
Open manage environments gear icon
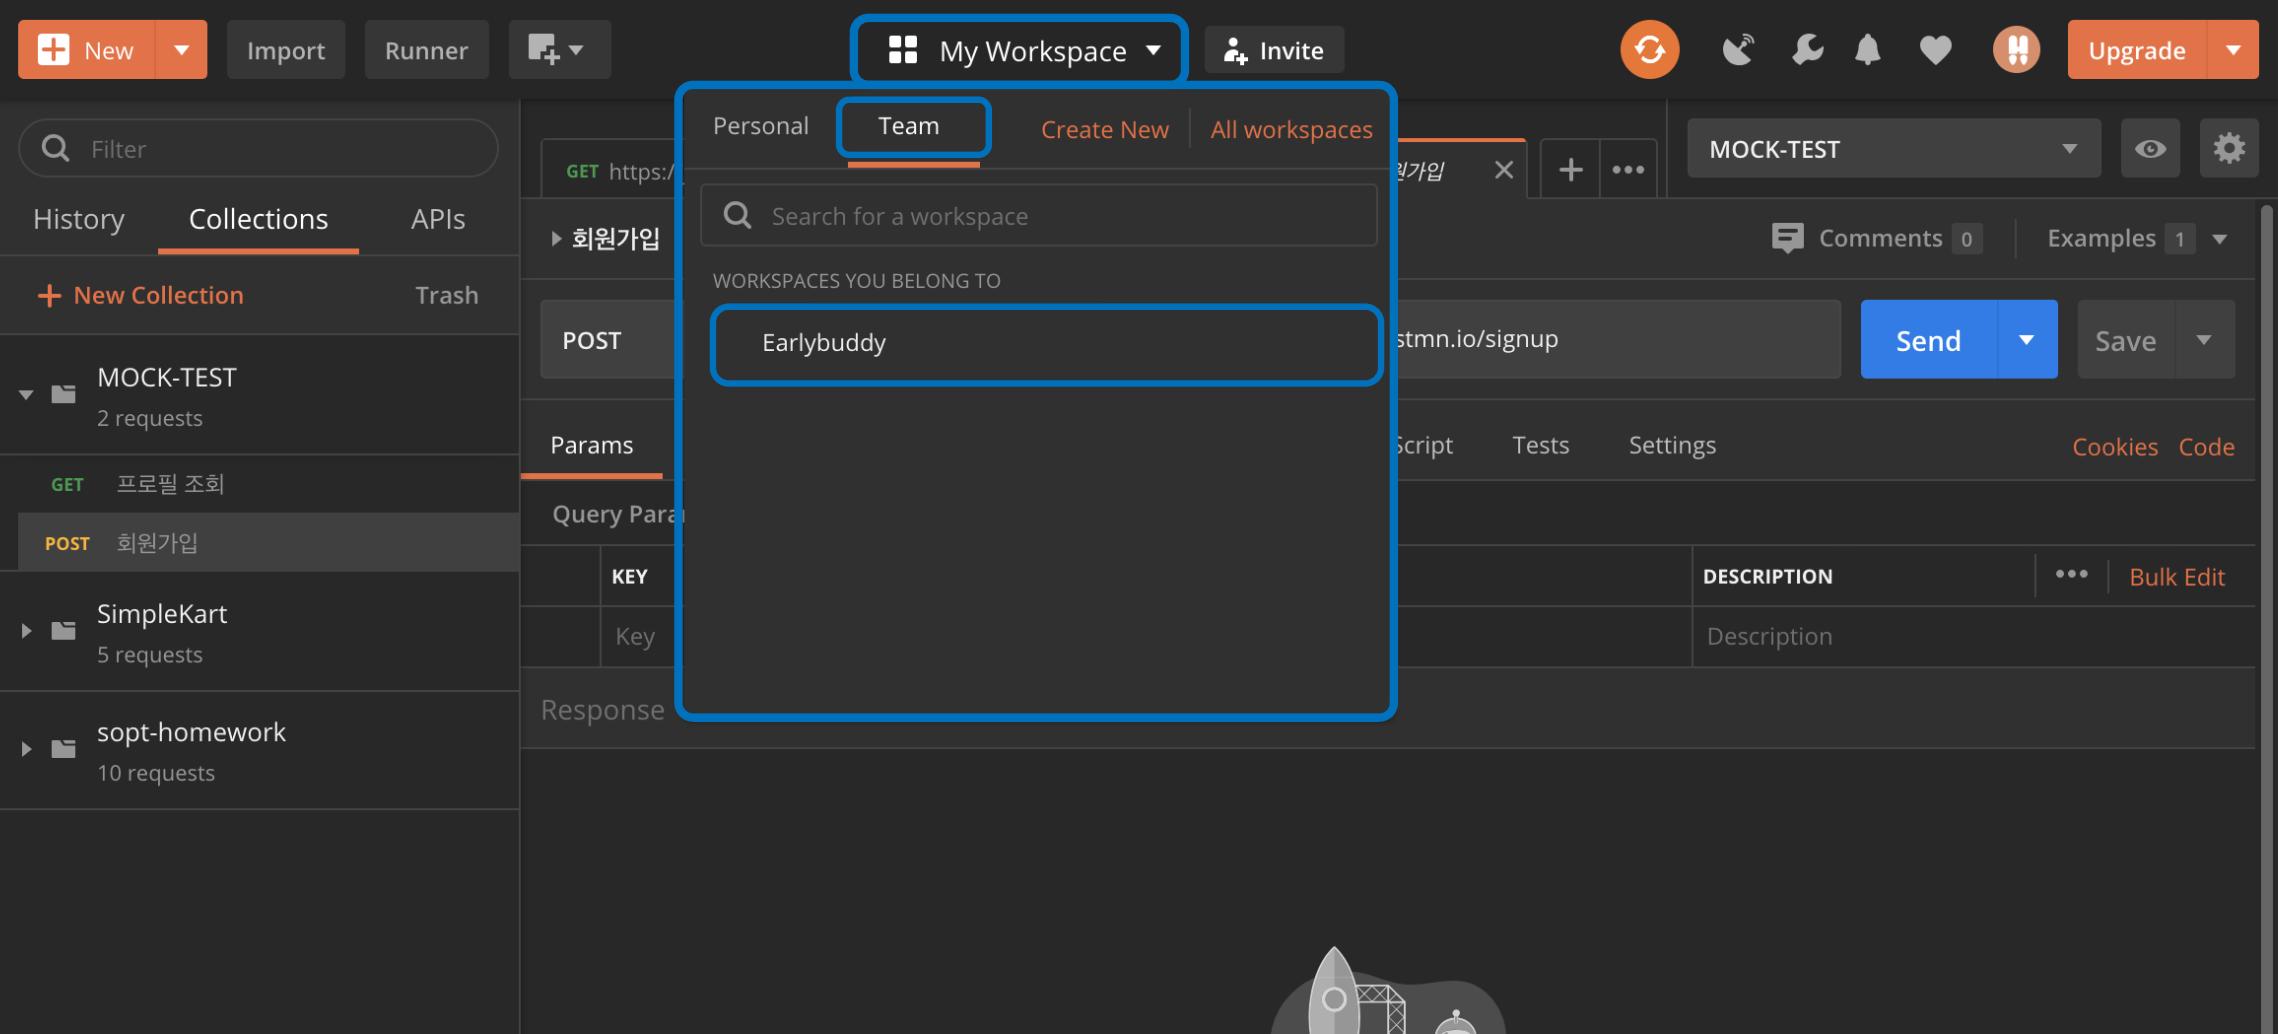tap(2229, 149)
